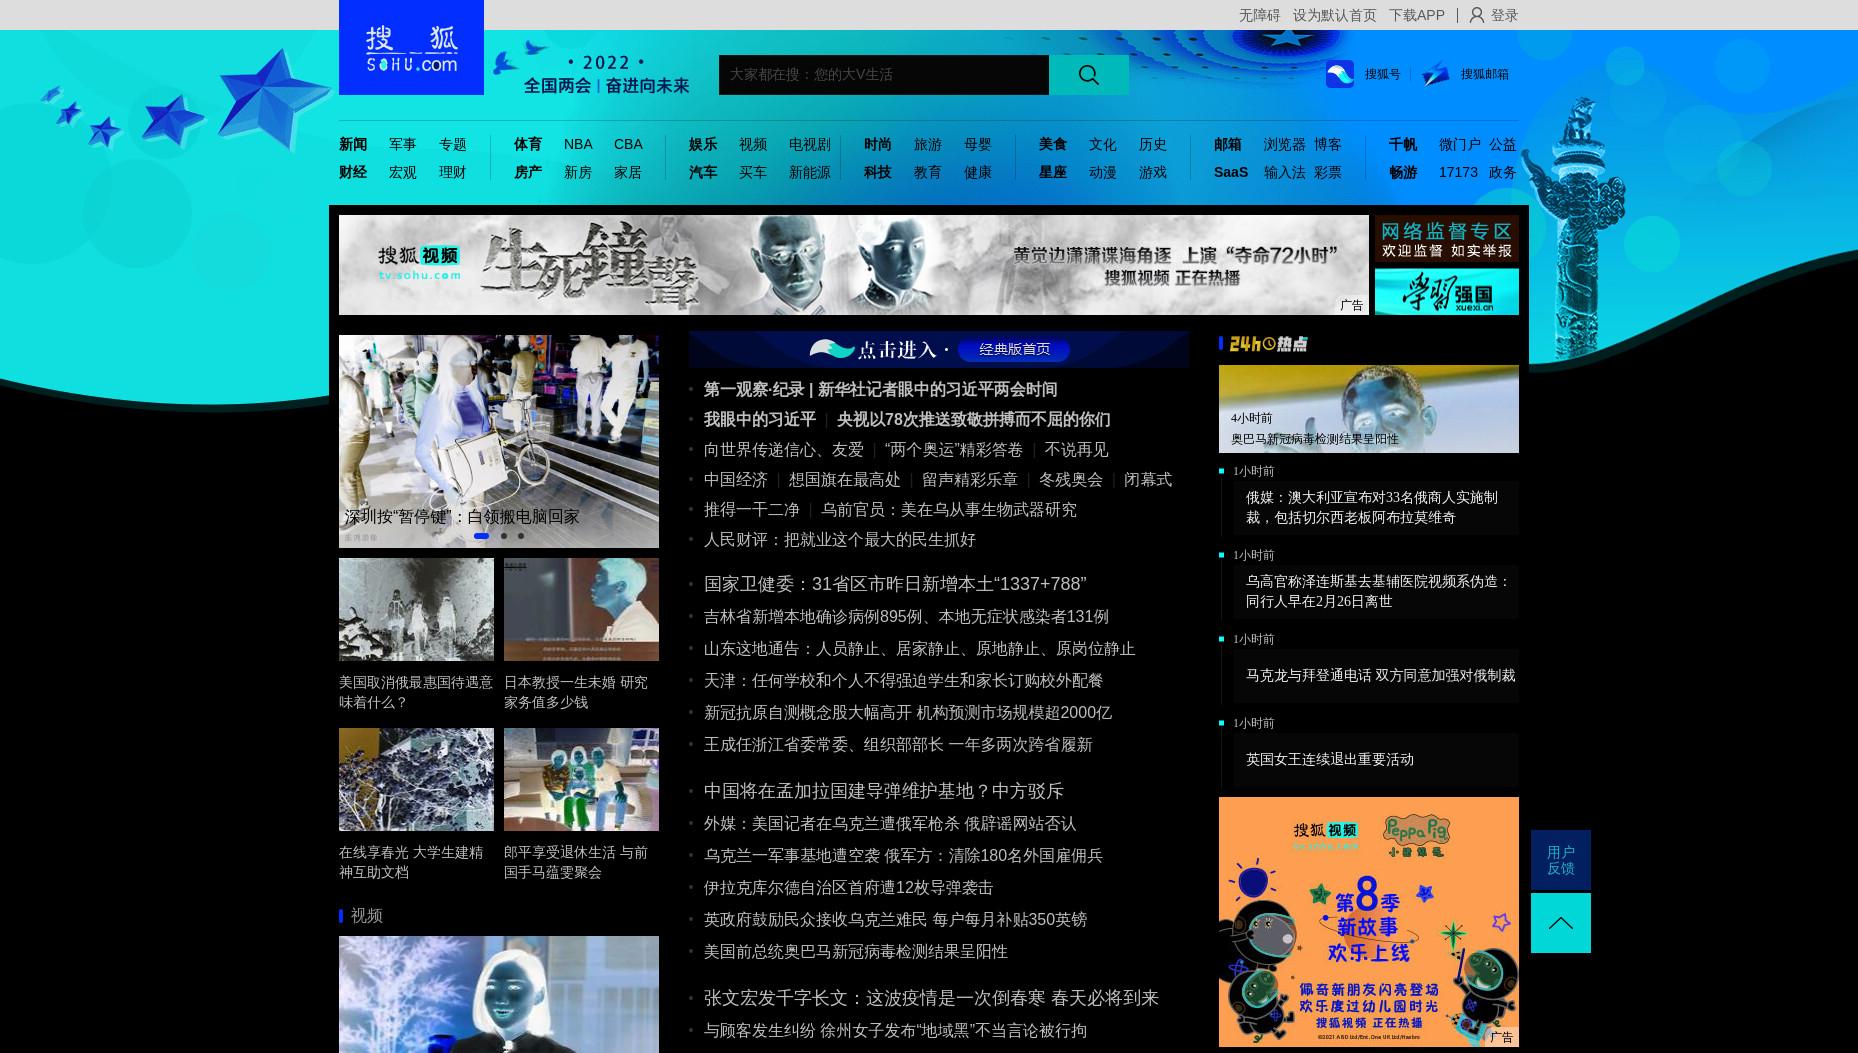1858x1053 pixels.
Task: Click the 经典版首页 button
Action: (1014, 349)
